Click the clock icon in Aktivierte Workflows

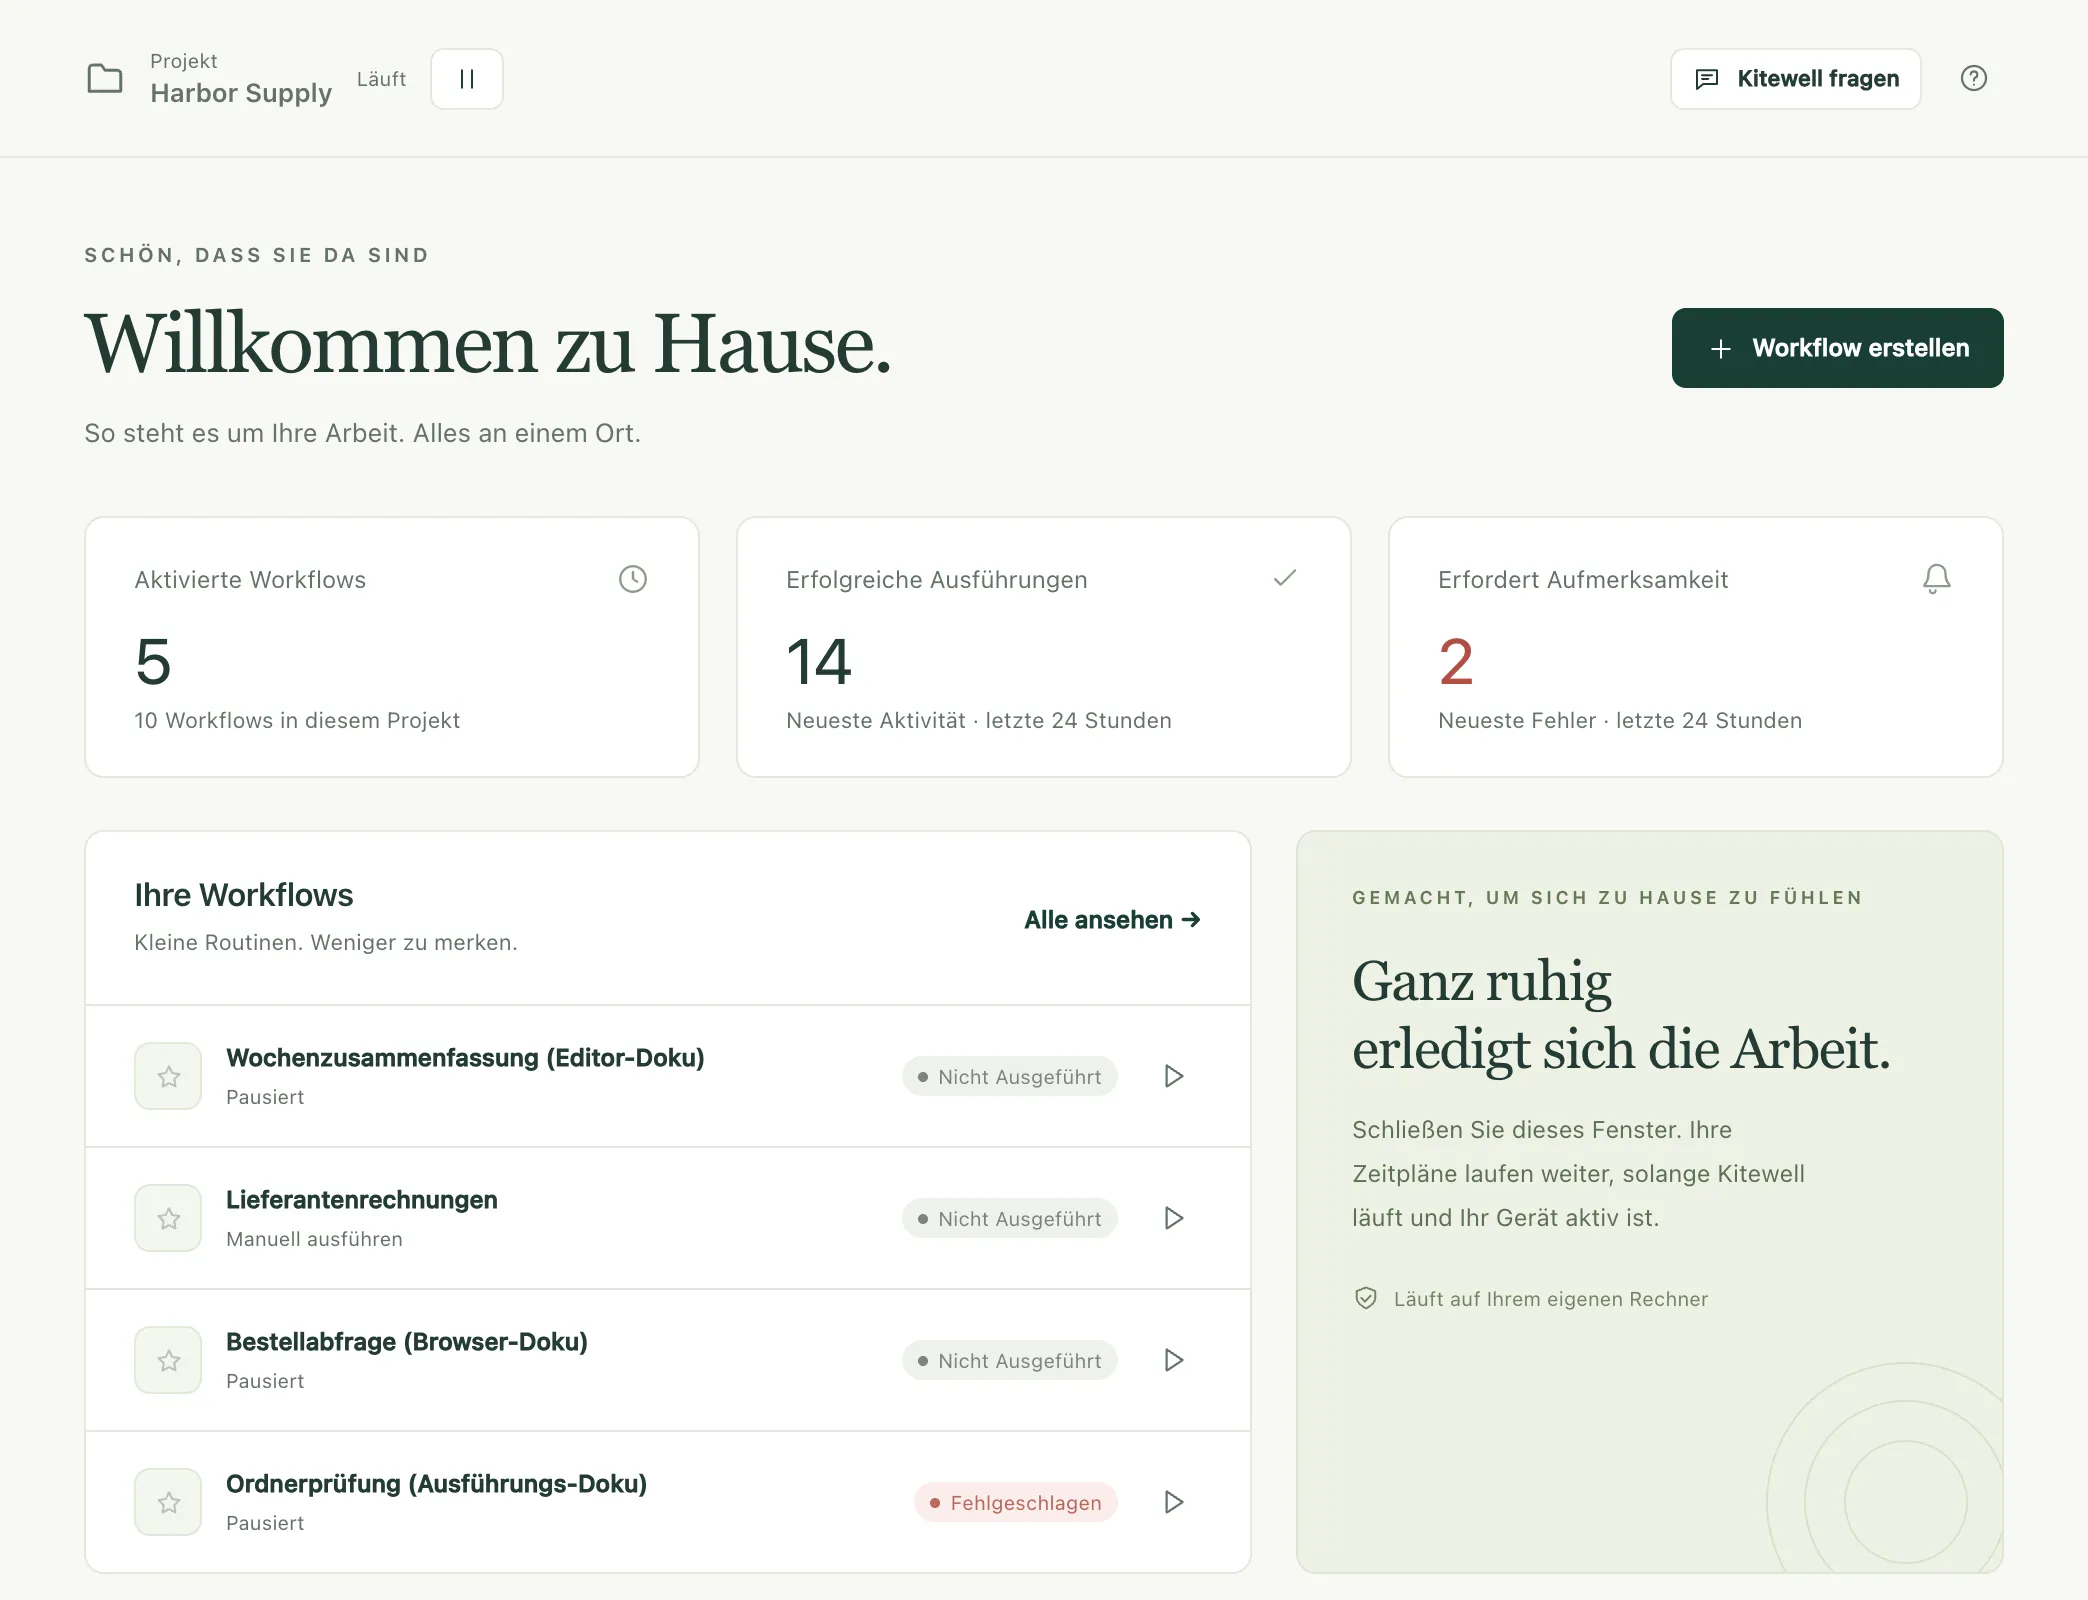click(x=633, y=579)
